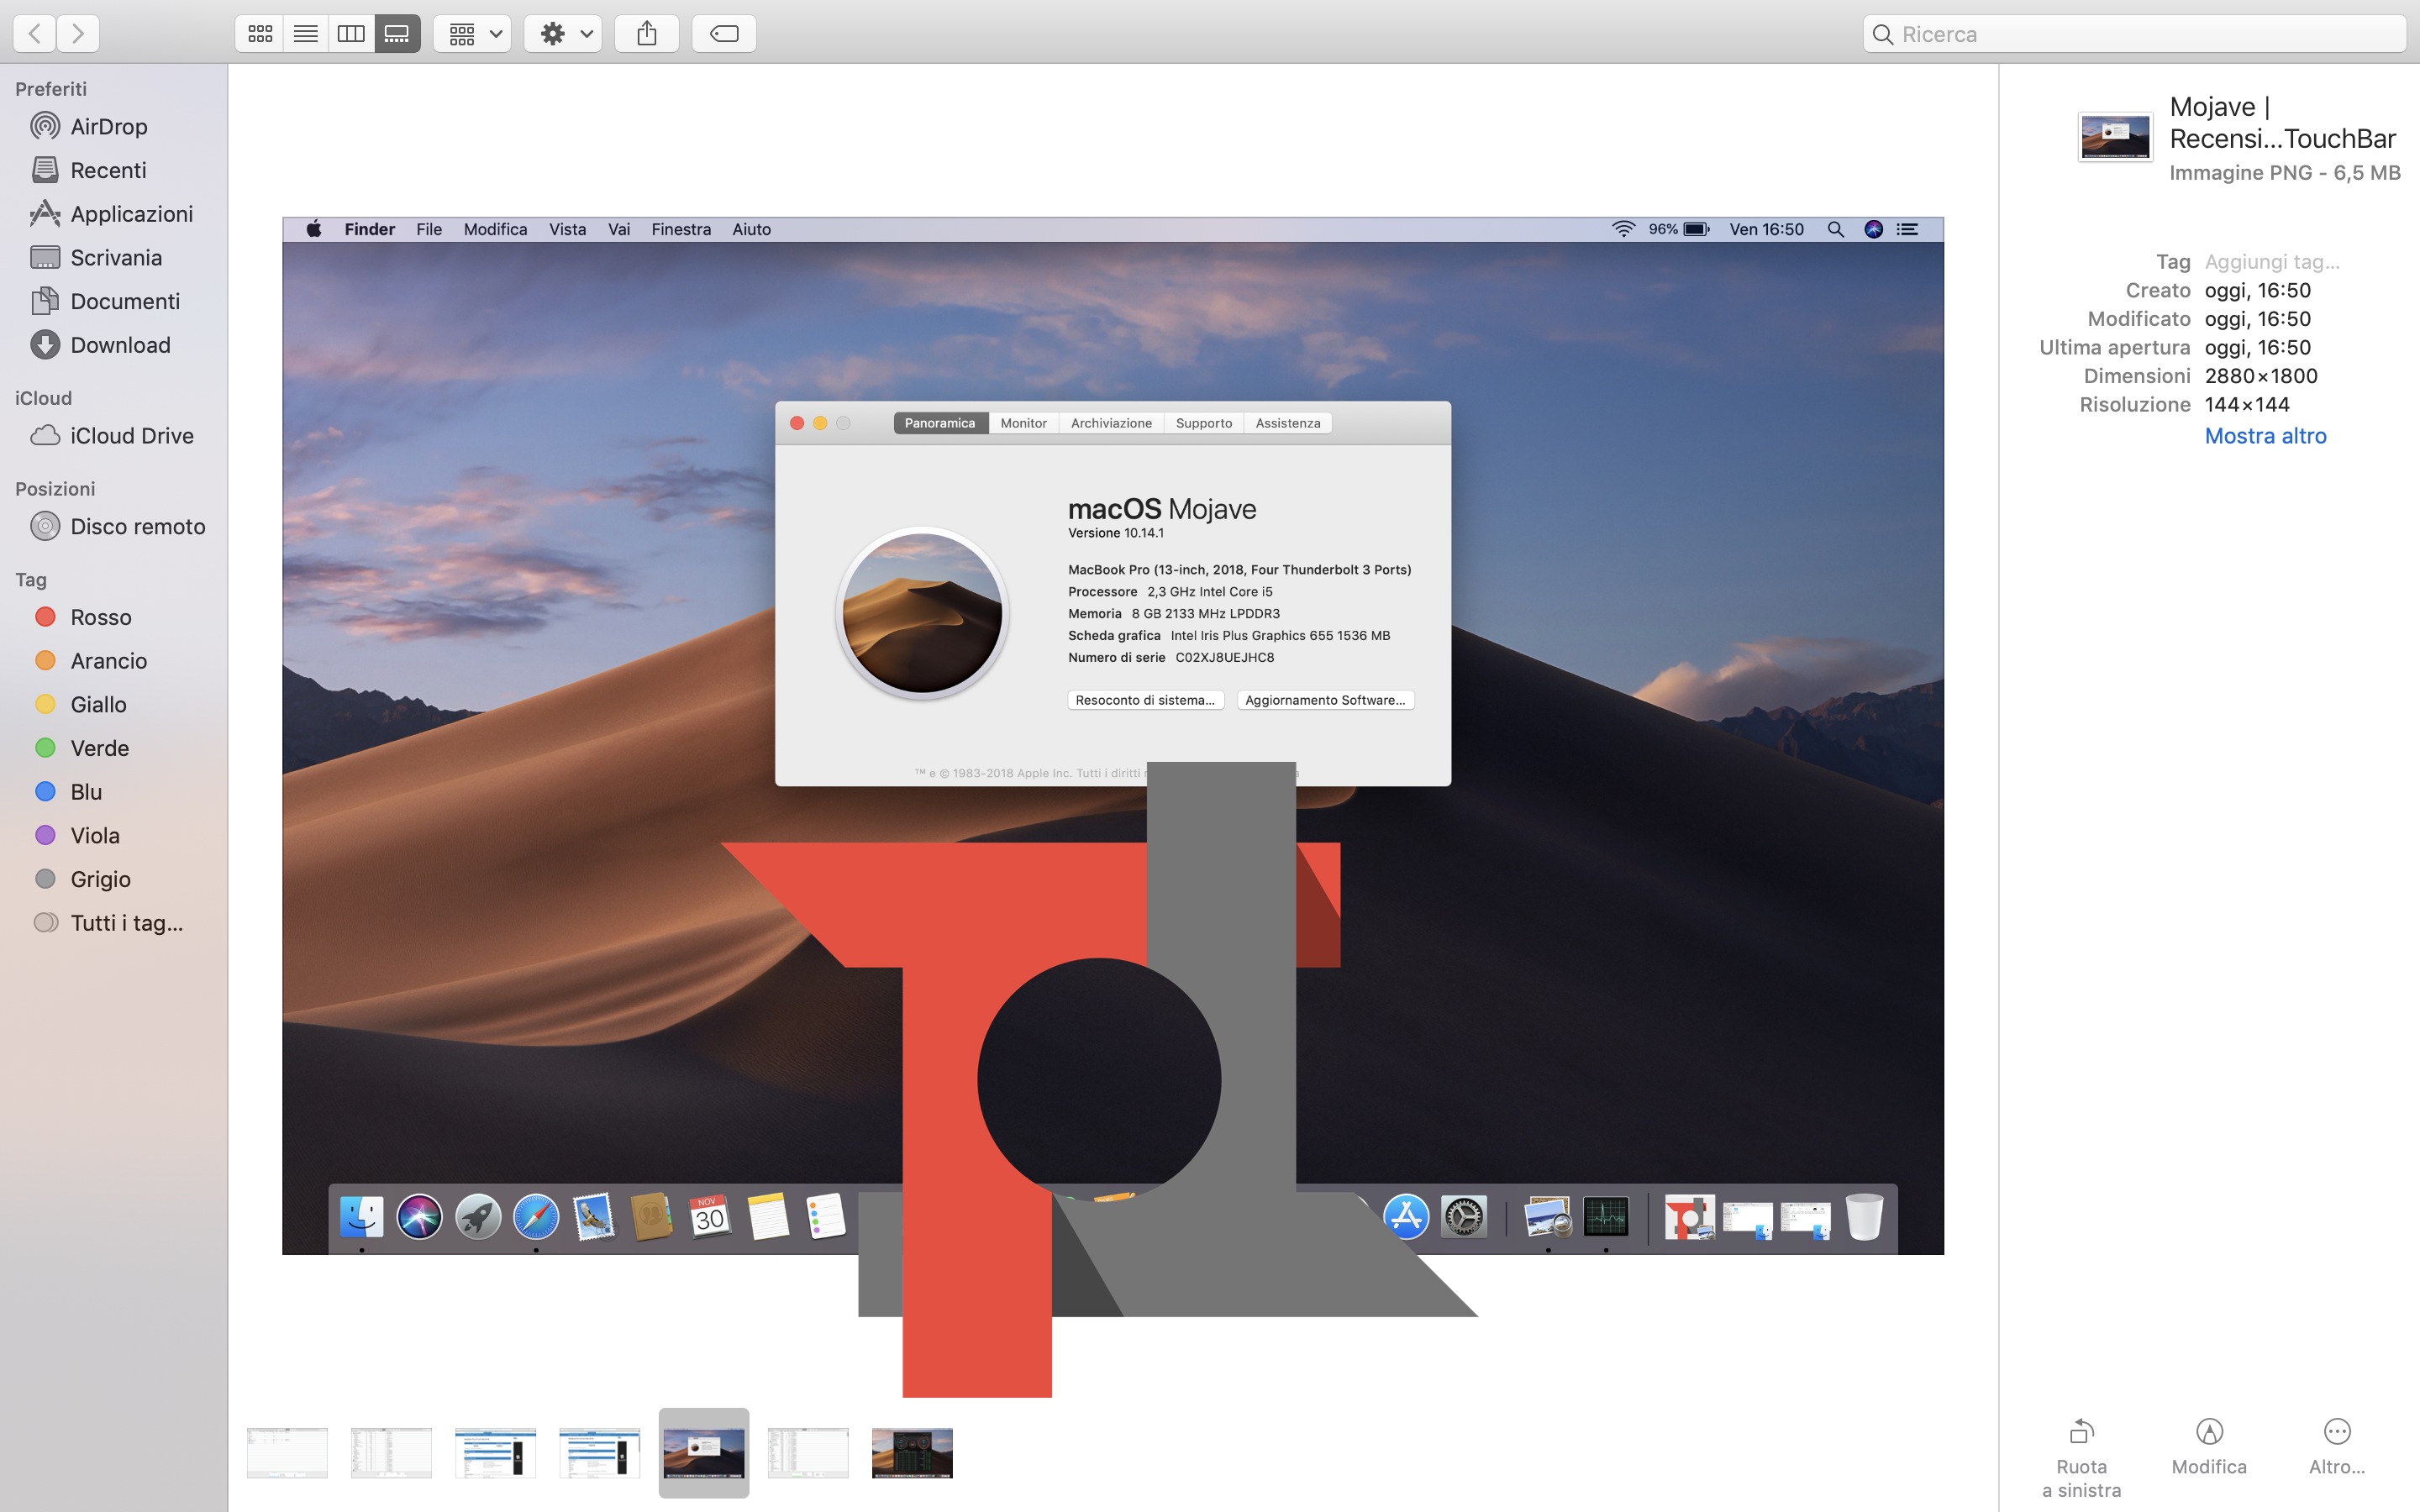Open Download folder in sidebar

tap(120, 345)
